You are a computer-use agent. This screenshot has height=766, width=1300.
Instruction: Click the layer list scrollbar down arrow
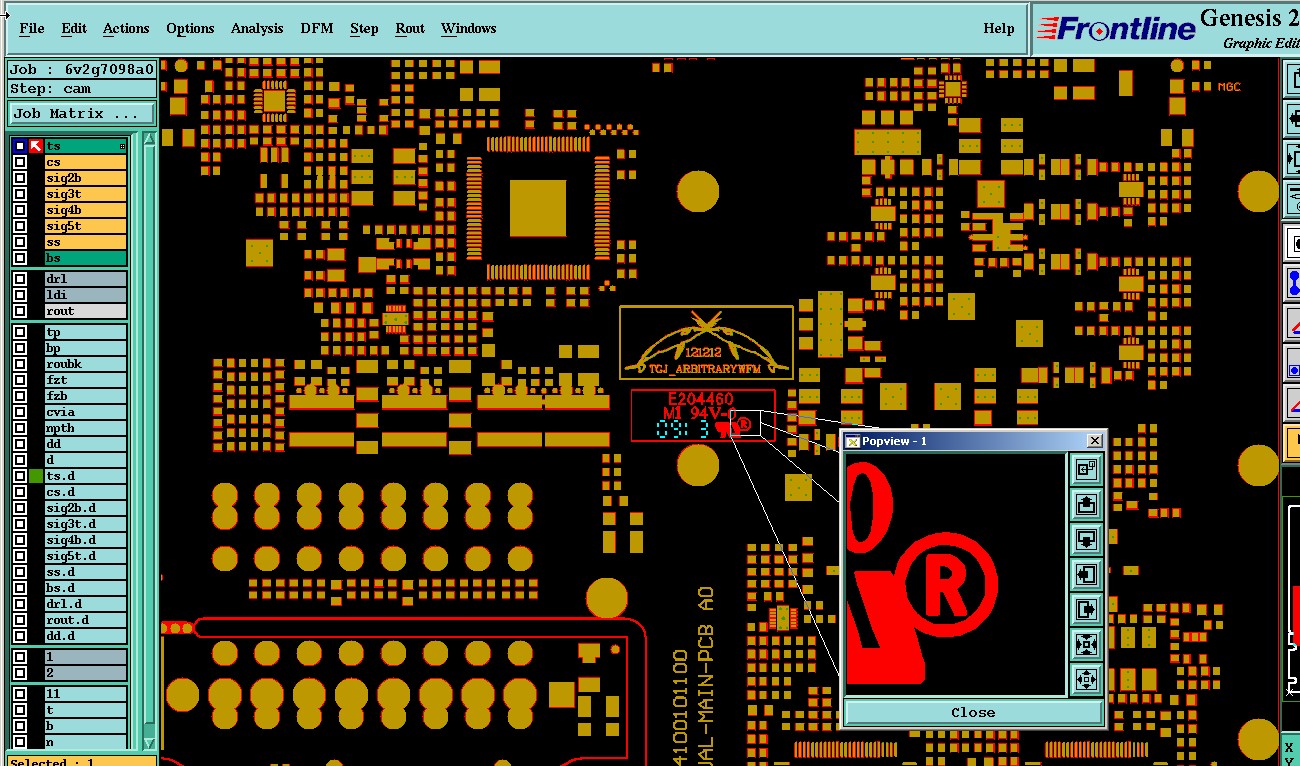click(x=150, y=743)
